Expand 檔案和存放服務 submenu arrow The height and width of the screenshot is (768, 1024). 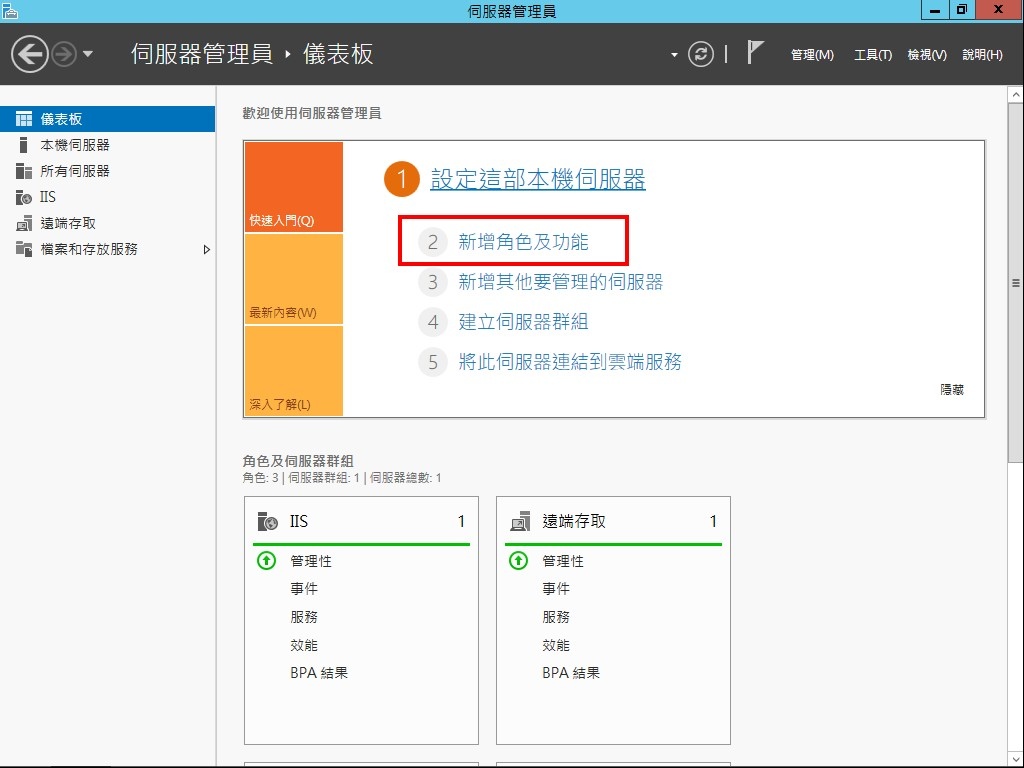coord(206,249)
